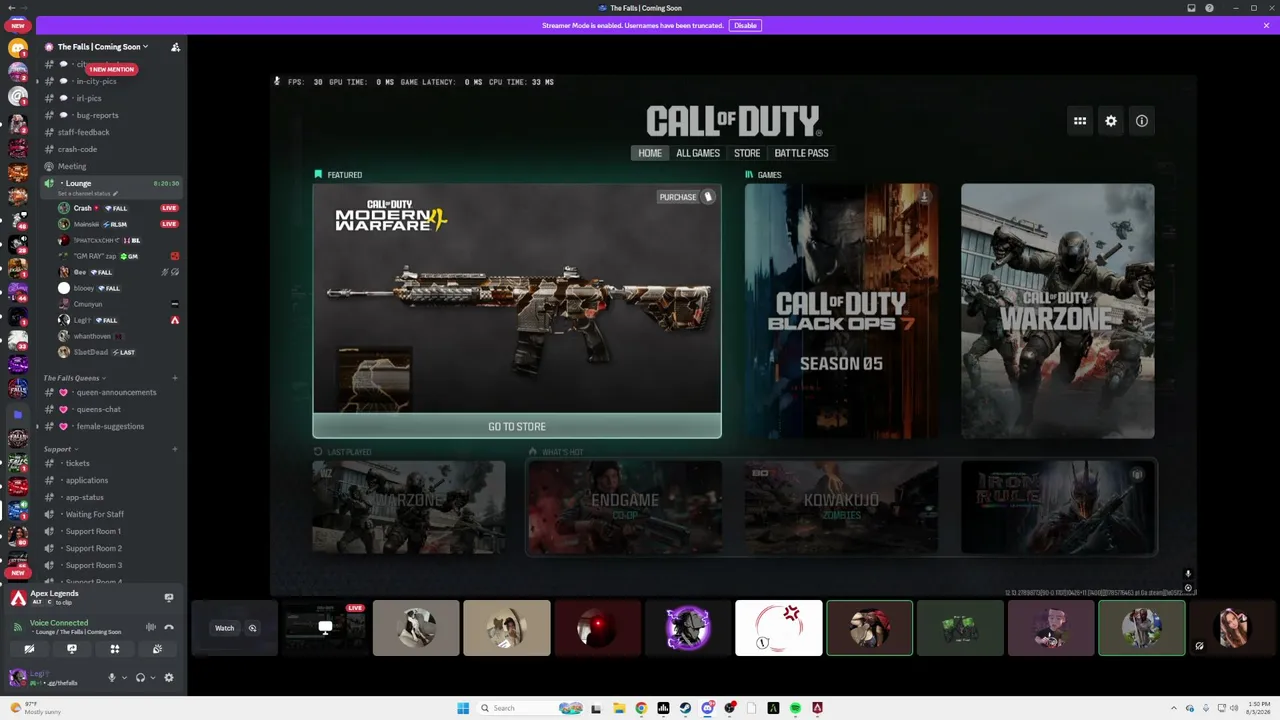The image size is (1280, 720).
Task: Stream Apex Legends with the screen icon
Action: coord(169,597)
